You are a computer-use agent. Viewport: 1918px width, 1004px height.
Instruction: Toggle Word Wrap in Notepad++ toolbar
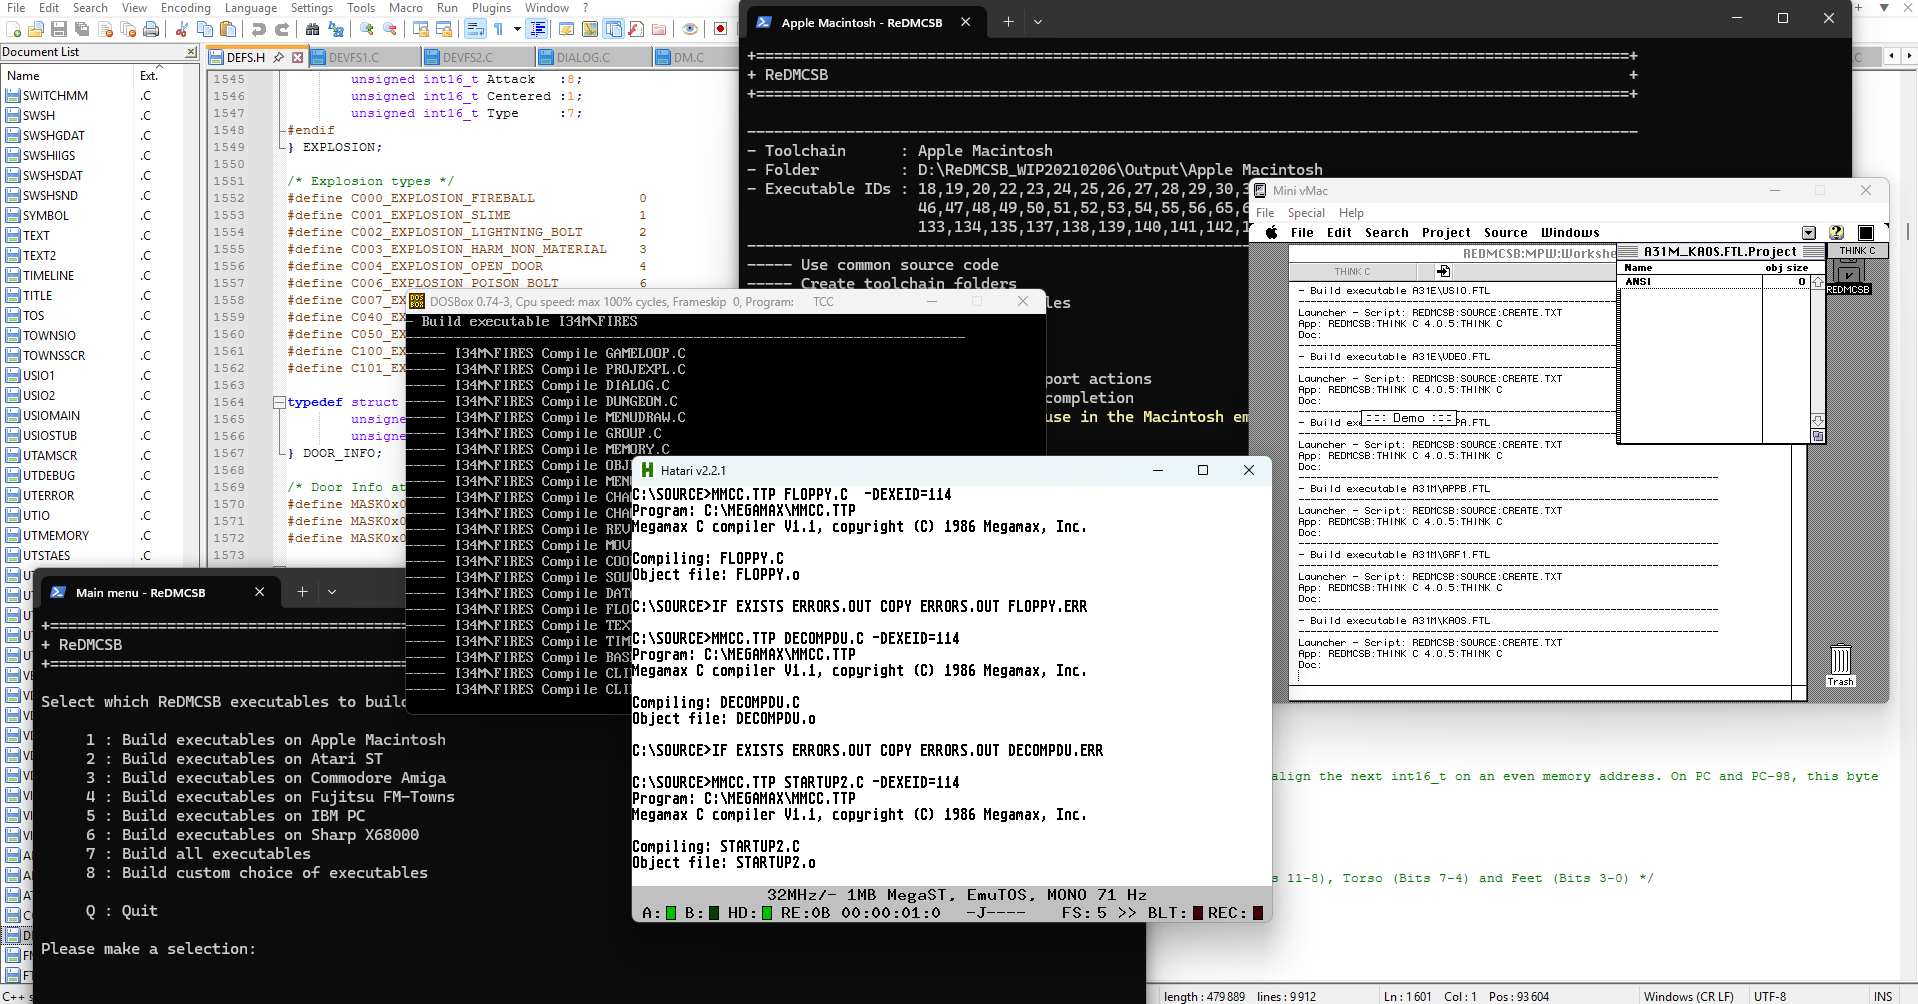coord(475,29)
